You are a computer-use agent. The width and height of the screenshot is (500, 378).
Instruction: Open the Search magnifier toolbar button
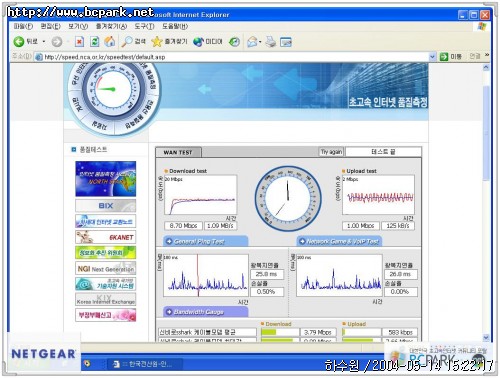pyautogui.click(x=133, y=42)
